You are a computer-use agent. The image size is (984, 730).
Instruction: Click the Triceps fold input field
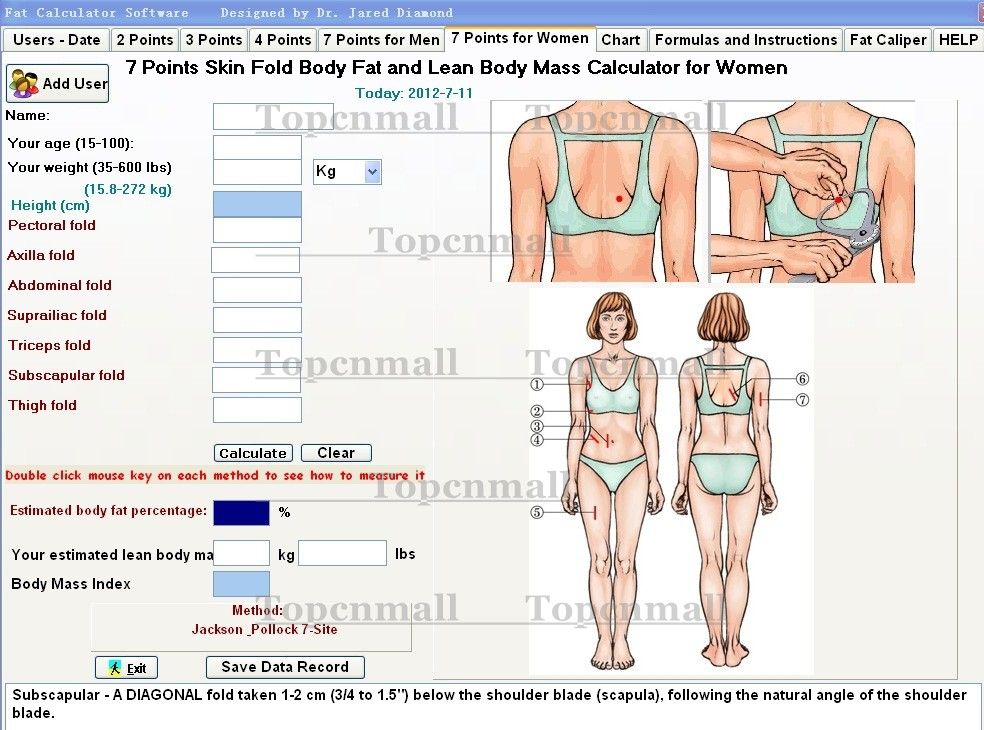click(x=257, y=350)
